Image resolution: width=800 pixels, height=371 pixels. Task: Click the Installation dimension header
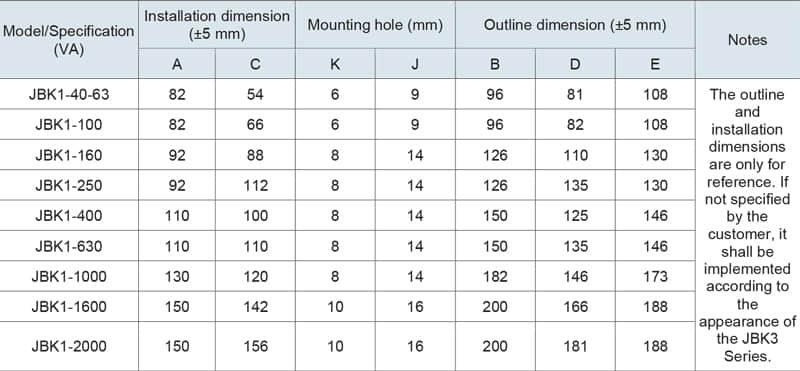pos(217,25)
